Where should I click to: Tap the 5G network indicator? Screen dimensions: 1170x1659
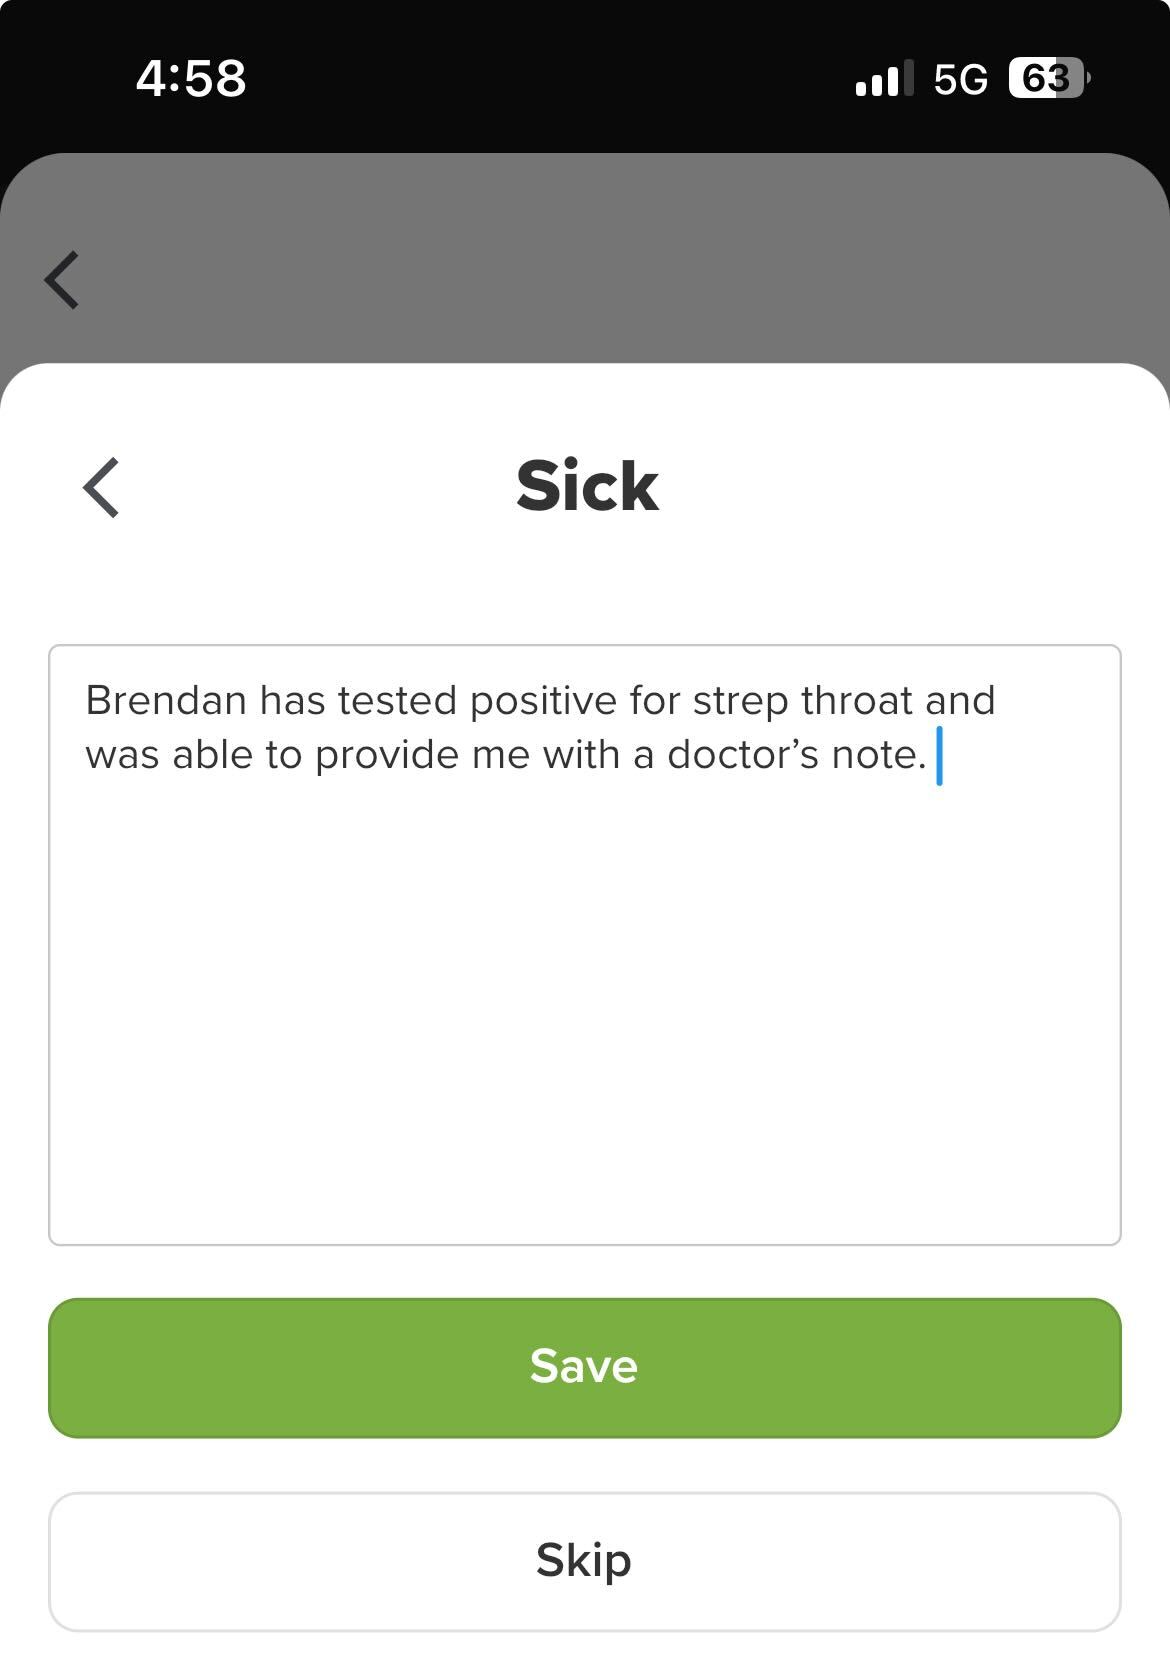pyautogui.click(x=960, y=79)
